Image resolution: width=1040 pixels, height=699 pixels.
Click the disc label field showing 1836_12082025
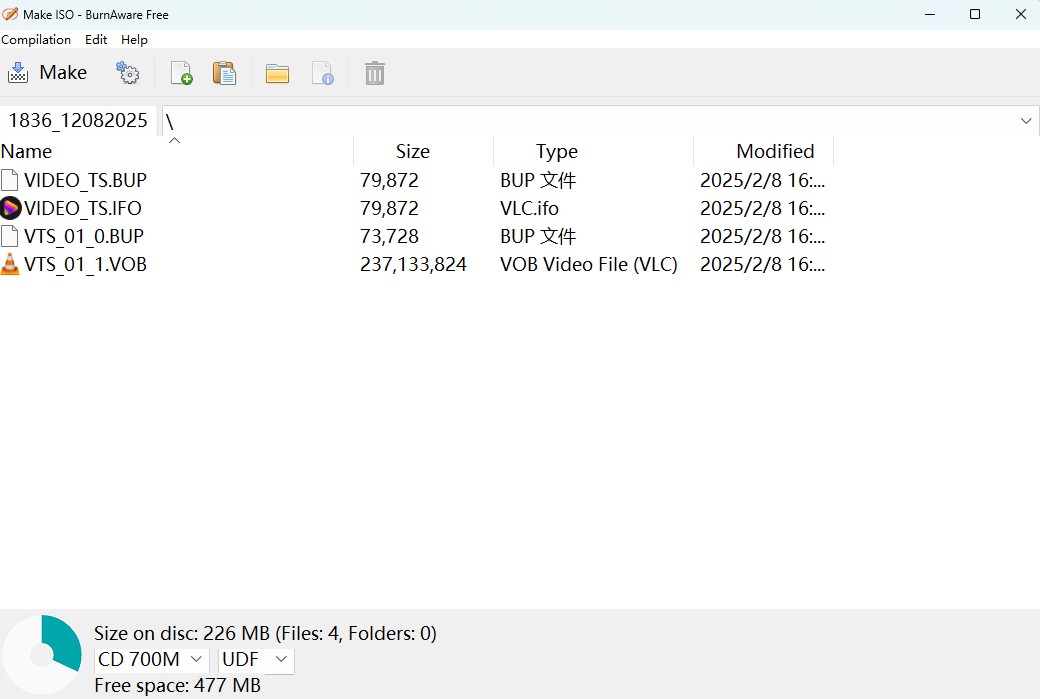(76, 120)
